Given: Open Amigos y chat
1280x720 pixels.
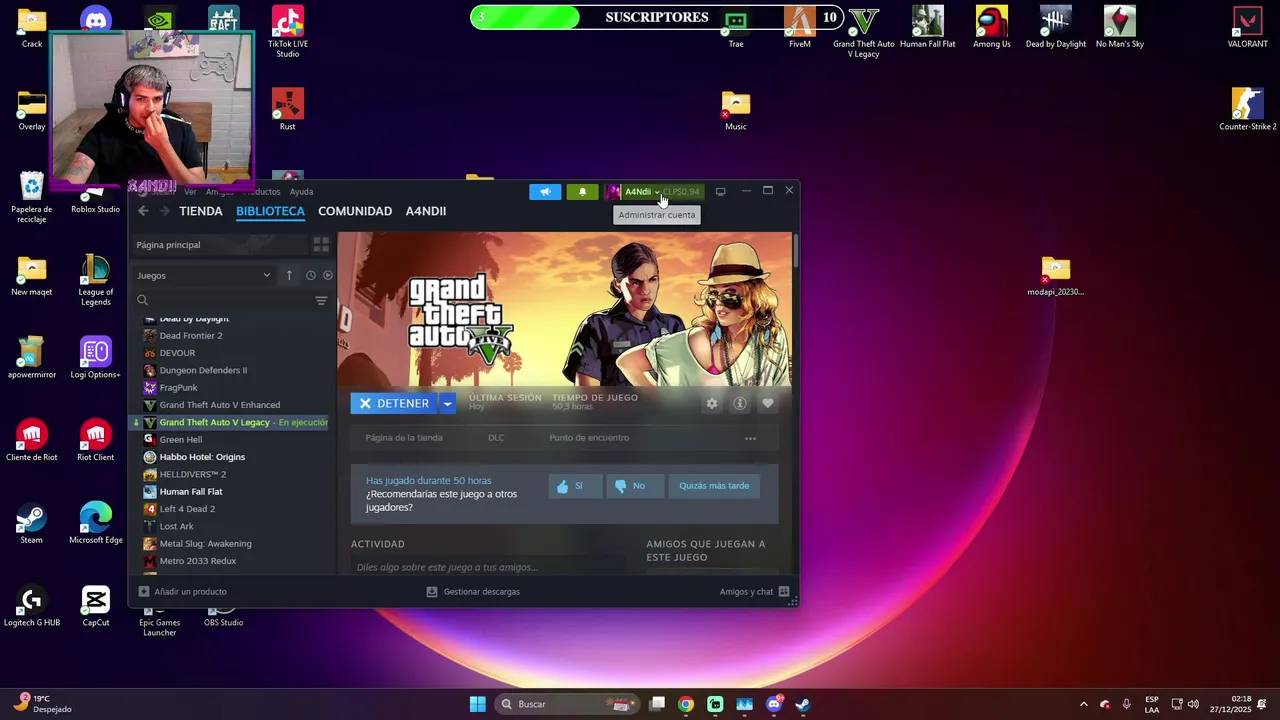Looking at the screenshot, I should click(x=754, y=592).
